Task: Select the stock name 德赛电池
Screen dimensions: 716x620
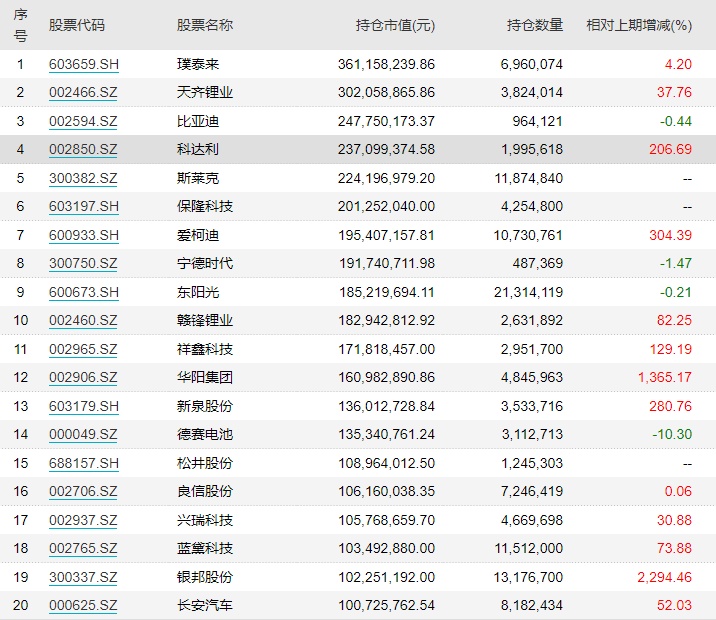Action: tap(205, 434)
